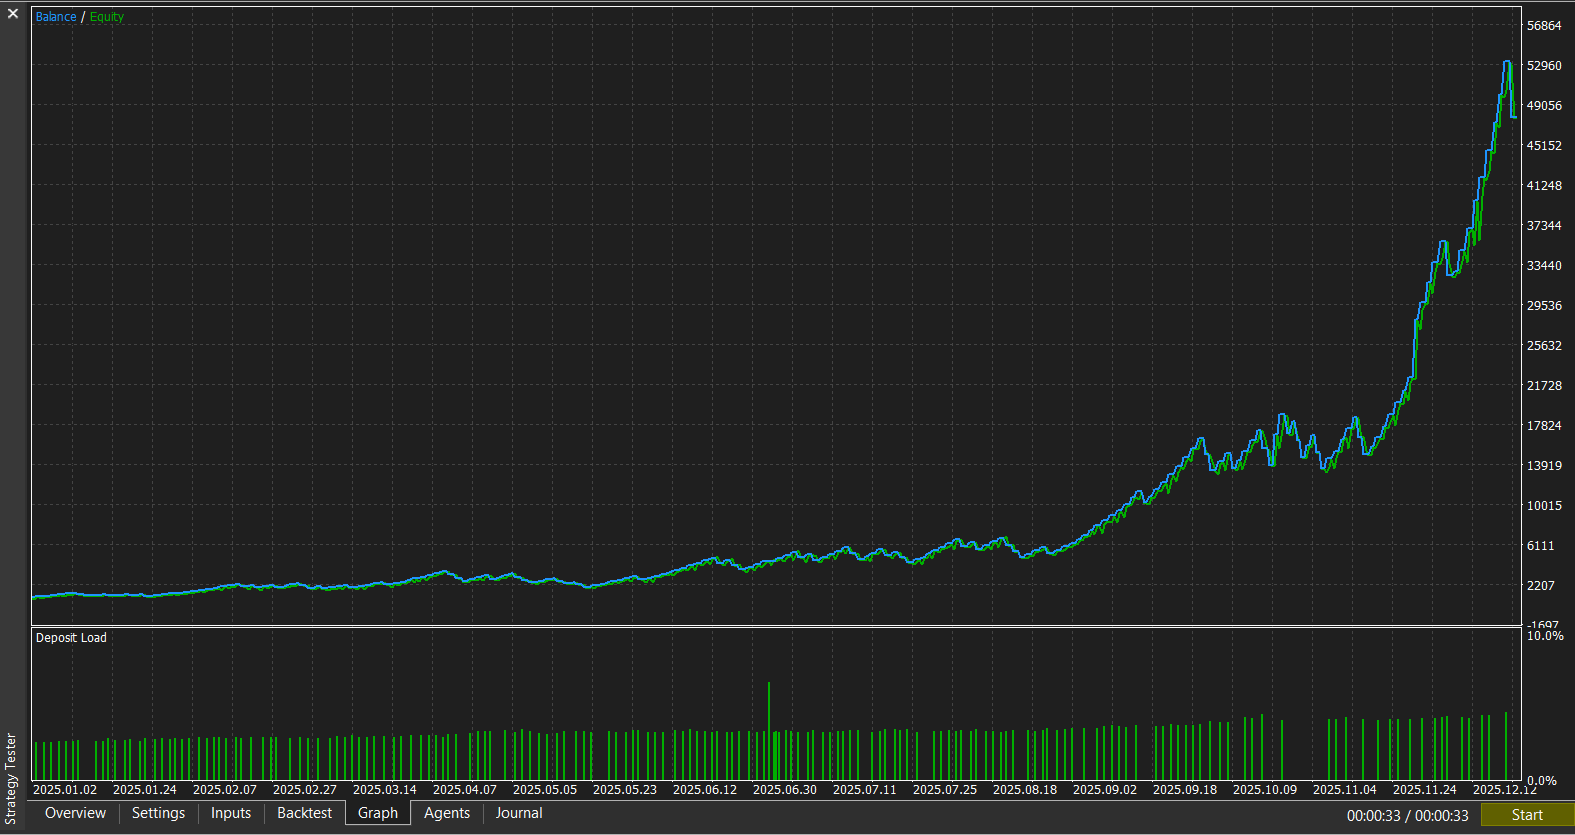
Task: Click the 2025.04.07 date label
Action: pos(465,790)
